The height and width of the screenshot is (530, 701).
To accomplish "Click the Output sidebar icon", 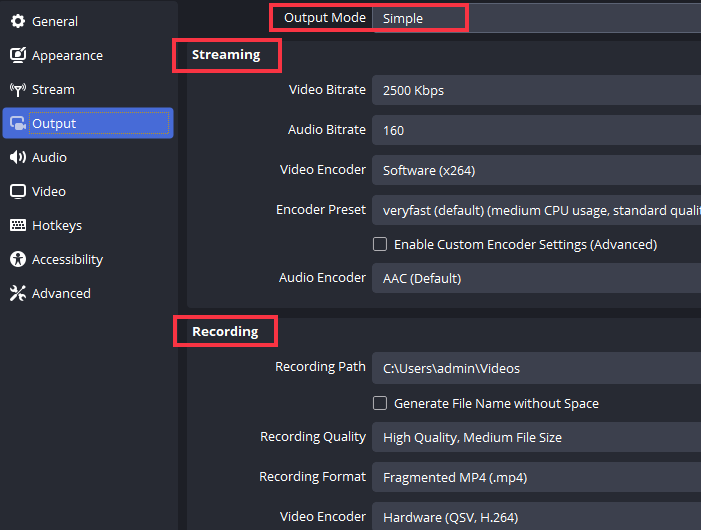I will point(17,124).
